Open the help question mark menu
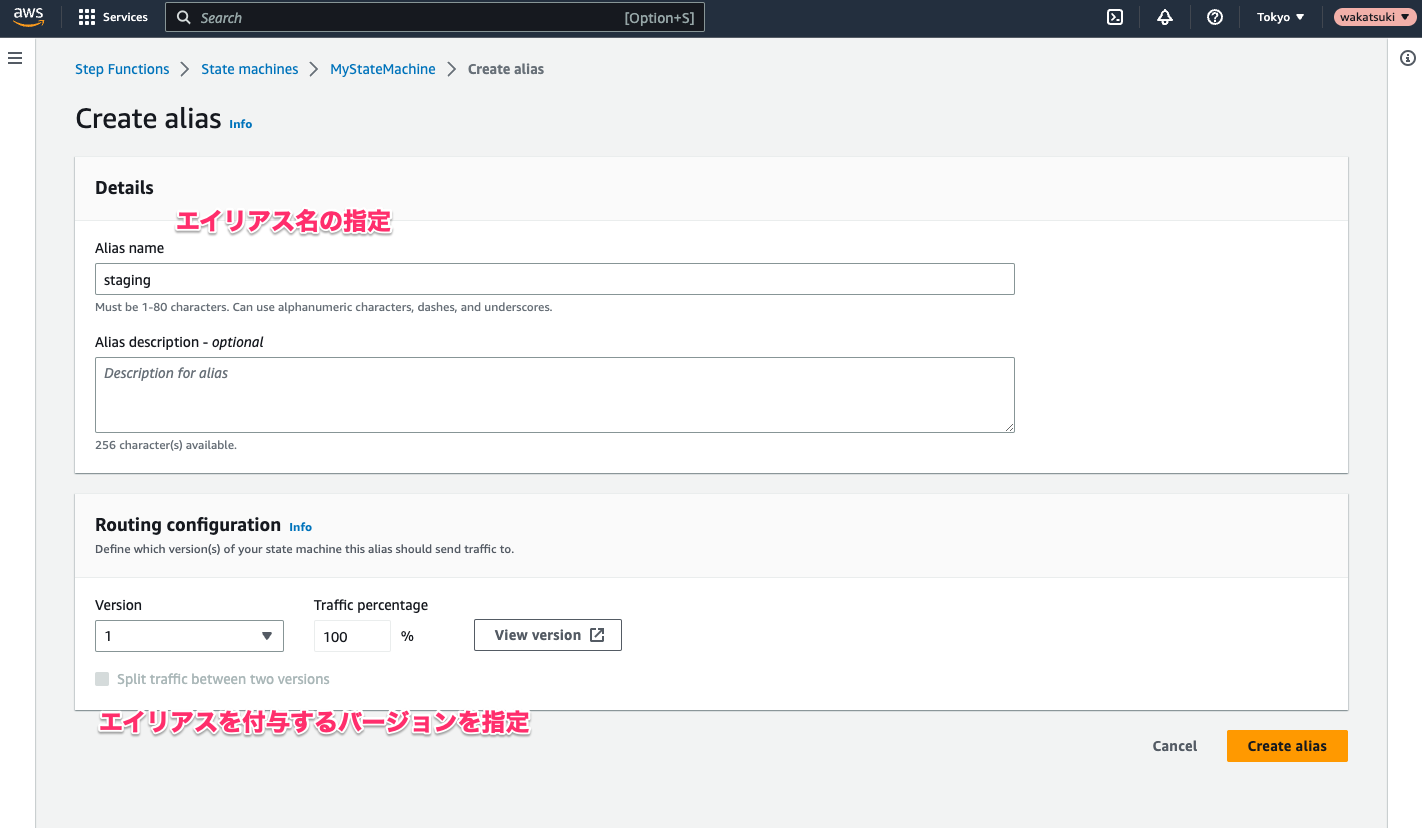1422x828 pixels. tap(1215, 17)
